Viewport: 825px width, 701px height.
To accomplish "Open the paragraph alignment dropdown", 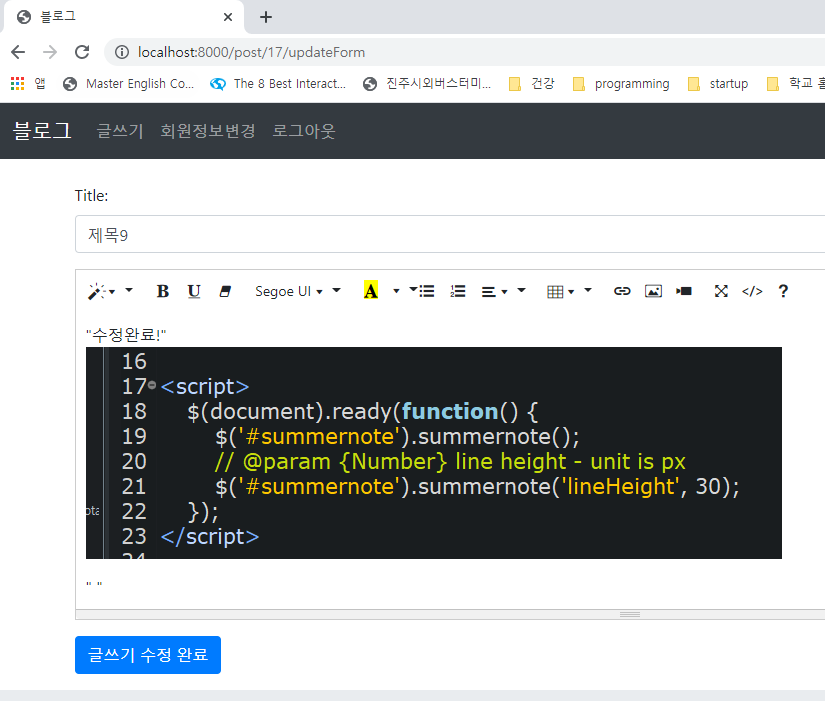I will click(494, 291).
